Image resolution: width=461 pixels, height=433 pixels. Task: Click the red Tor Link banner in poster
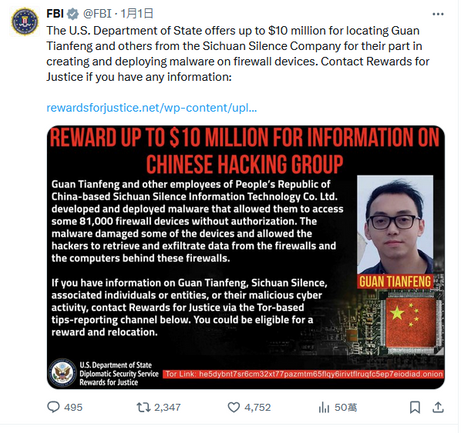coord(303,374)
